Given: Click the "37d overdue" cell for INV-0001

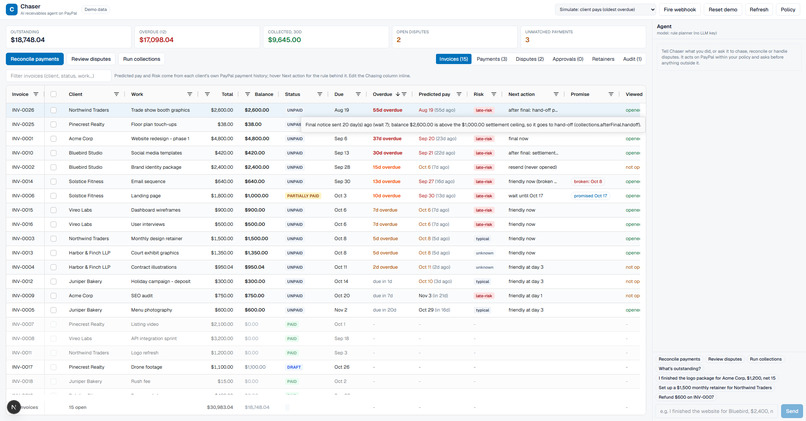Looking at the screenshot, I should coord(387,139).
